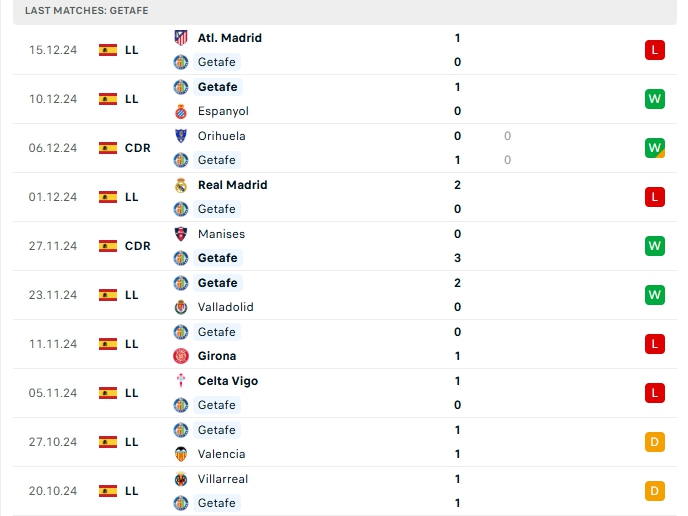Image resolution: width=688 pixels, height=516 pixels.
Task: Click the green W badge for Espanyol match
Action: 655,99
